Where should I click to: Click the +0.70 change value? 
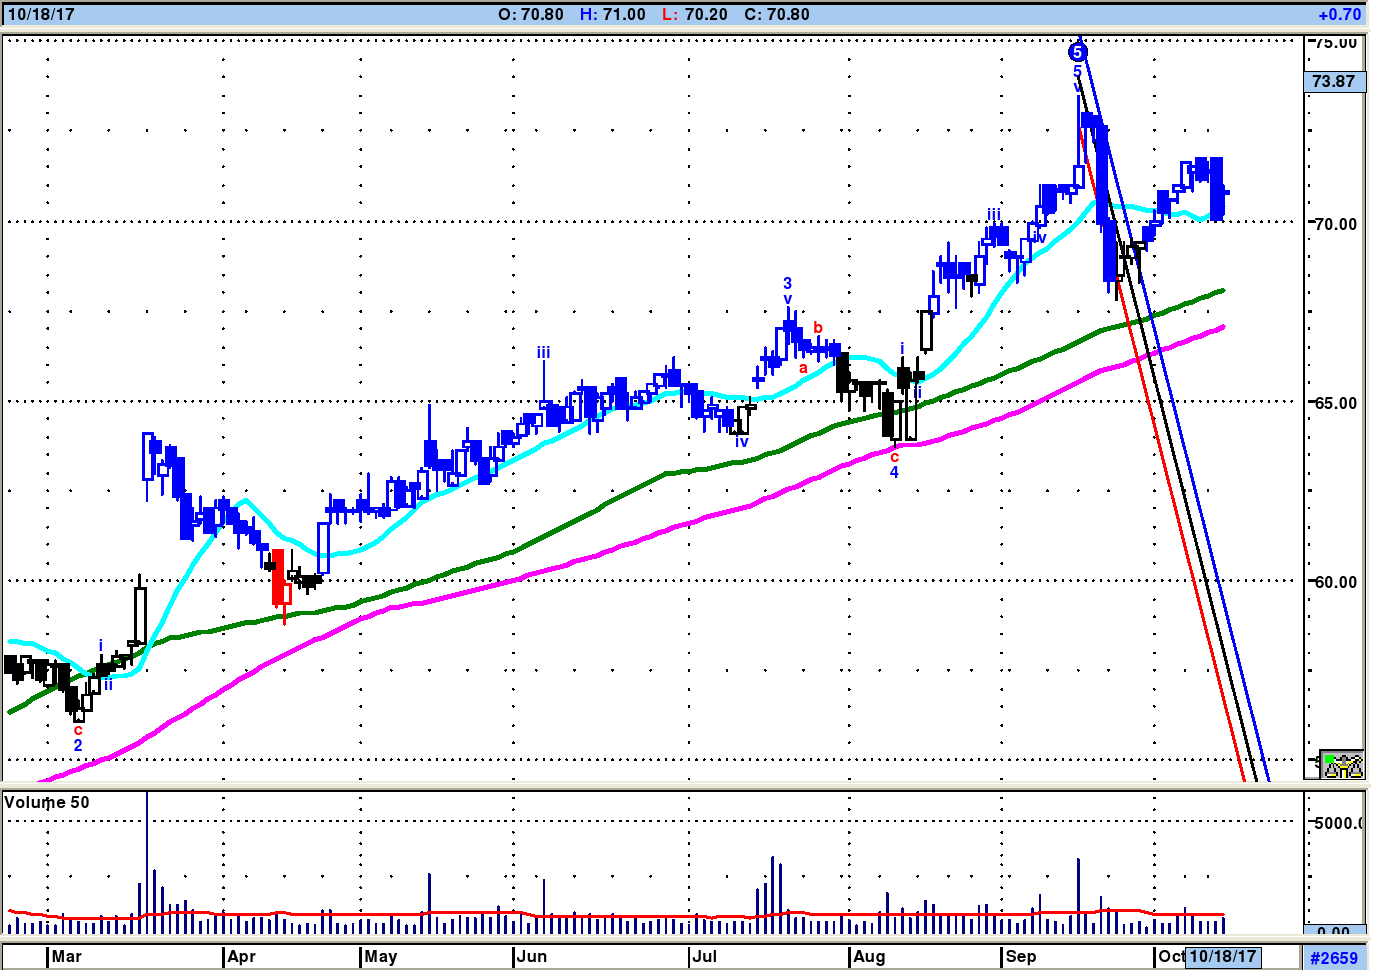1340,14
